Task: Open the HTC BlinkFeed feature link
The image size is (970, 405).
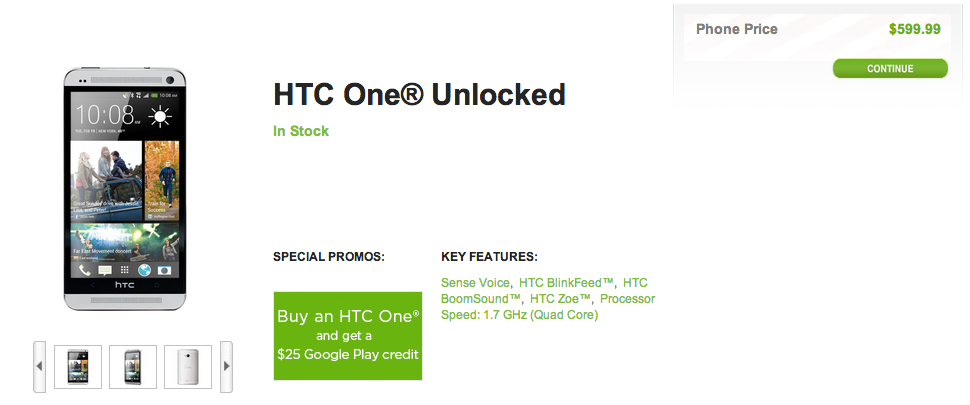Action: pyautogui.click(x=567, y=283)
